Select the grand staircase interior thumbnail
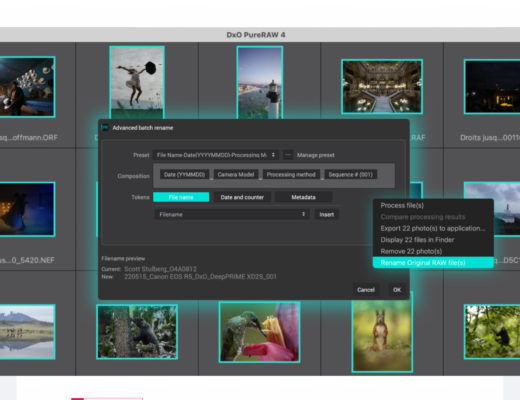520x400 pixels. pyautogui.click(x=382, y=87)
